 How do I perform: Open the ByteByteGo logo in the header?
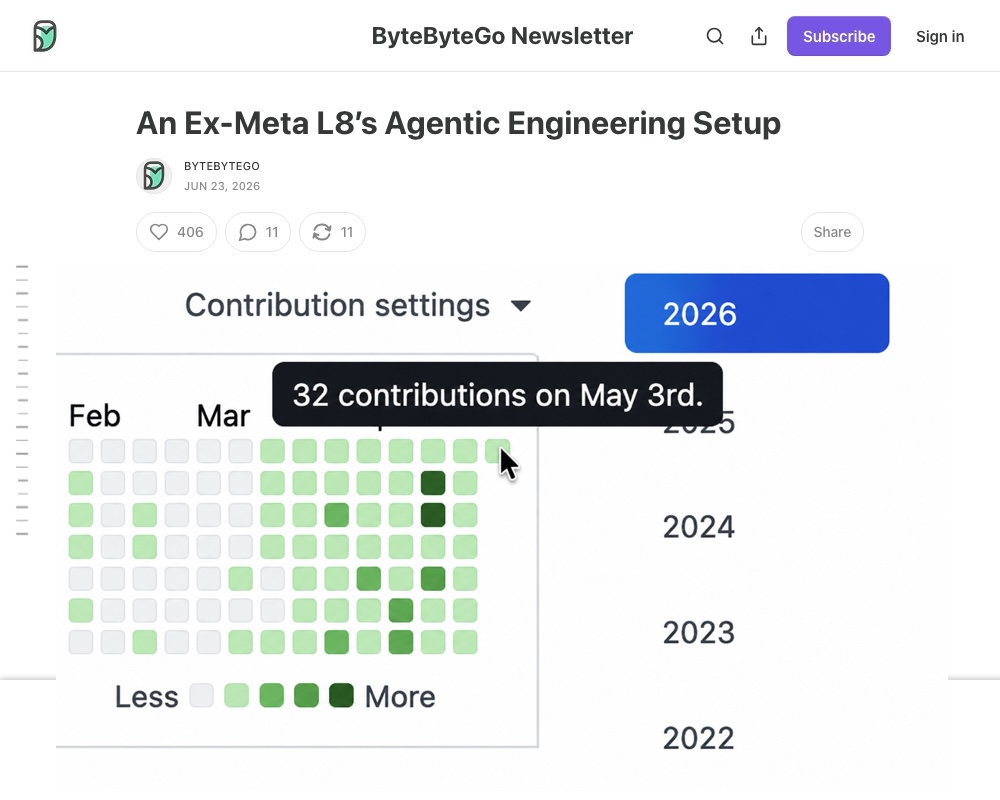tap(45, 36)
